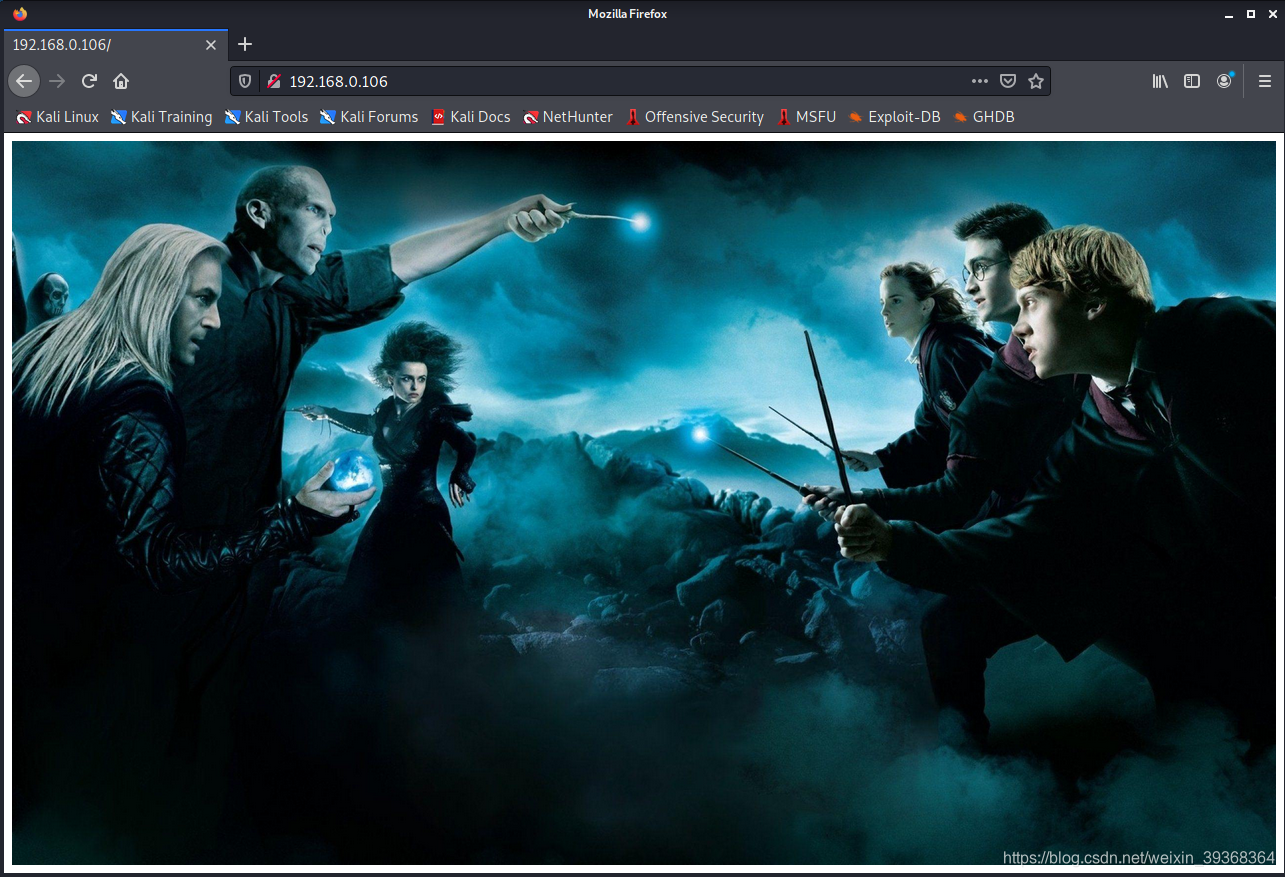Toggle the sidebar view

click(1192, 81)
